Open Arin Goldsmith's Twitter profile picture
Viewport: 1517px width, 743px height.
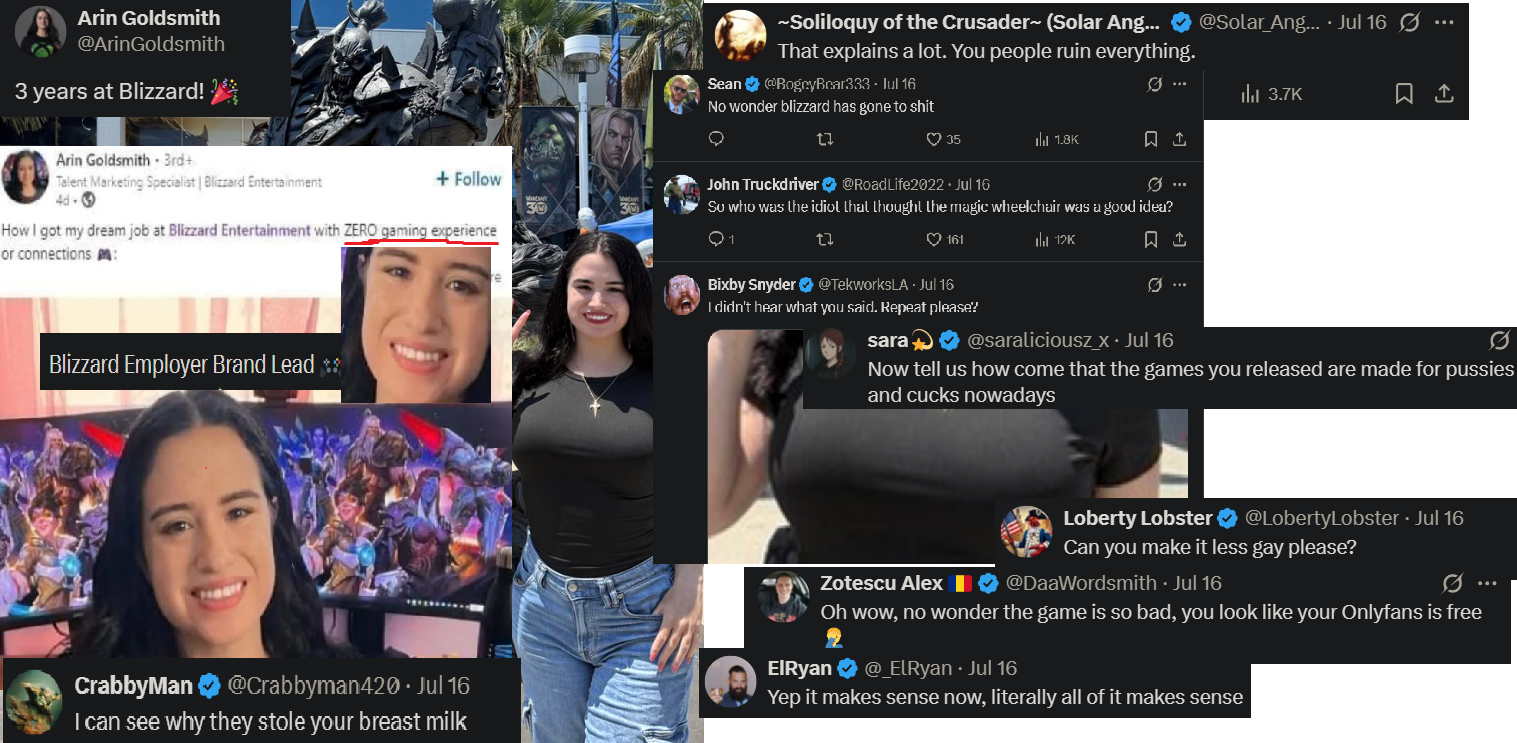point(39,31)
